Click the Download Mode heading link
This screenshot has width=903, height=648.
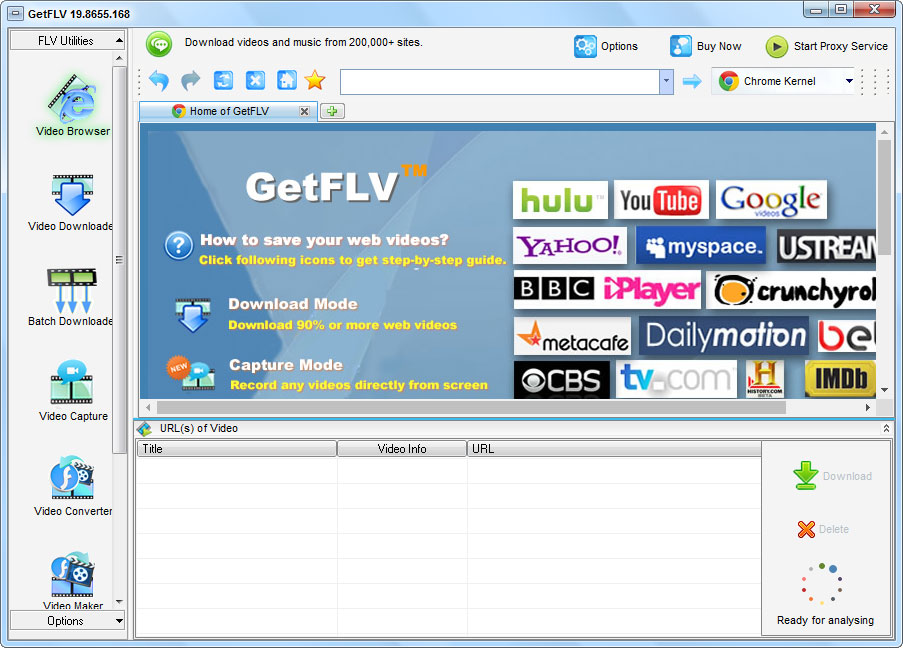pyautogui.click(x=293, y=304)
